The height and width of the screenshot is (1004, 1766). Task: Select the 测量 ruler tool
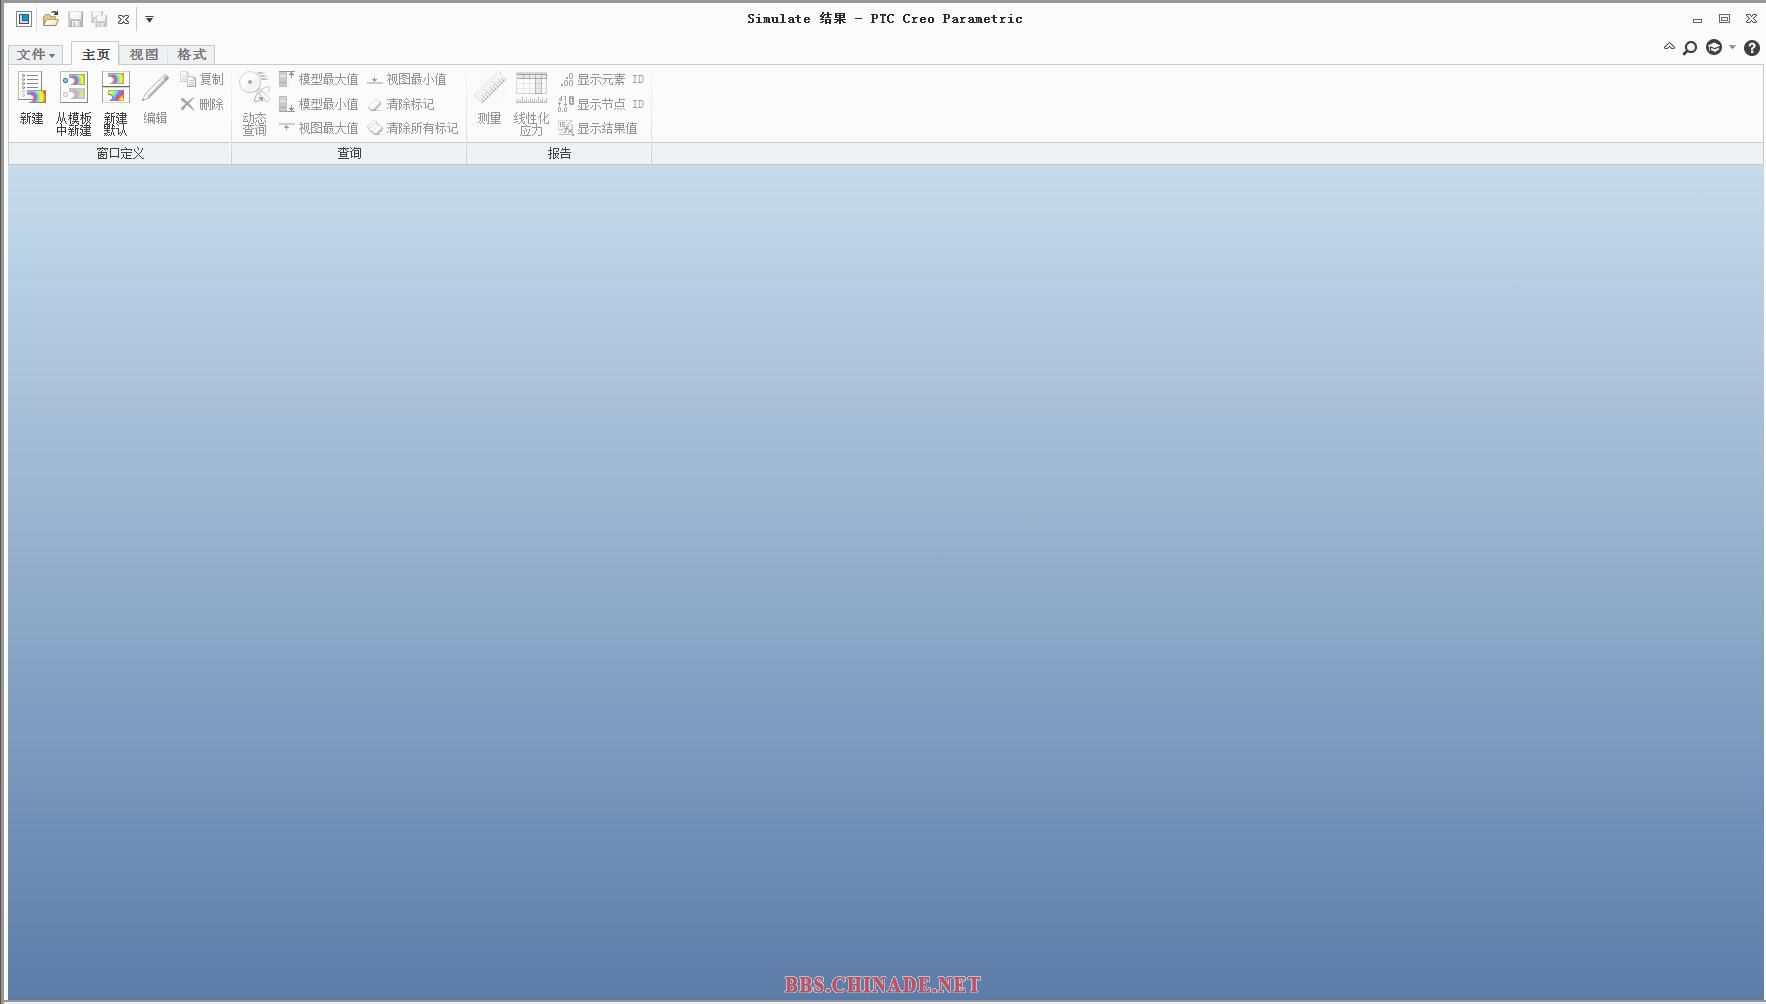(x=489, y=98)
